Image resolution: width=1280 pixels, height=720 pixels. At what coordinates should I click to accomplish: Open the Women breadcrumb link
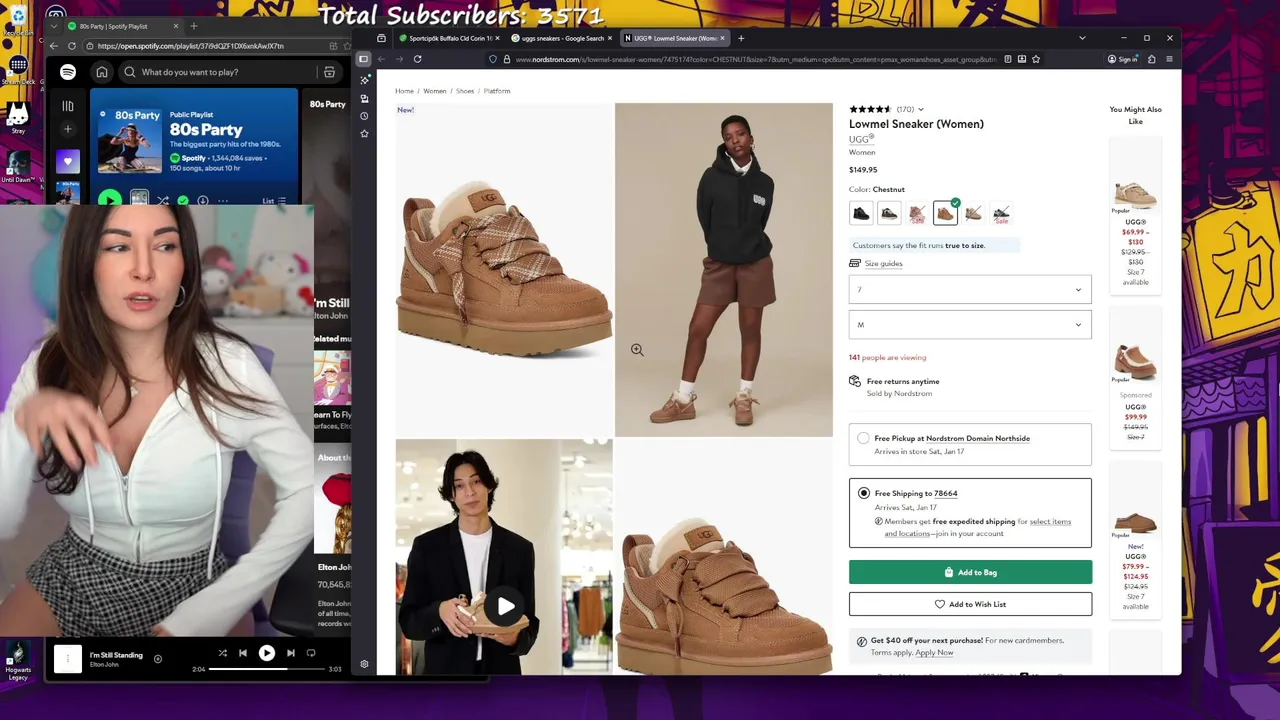pos(434,91)
